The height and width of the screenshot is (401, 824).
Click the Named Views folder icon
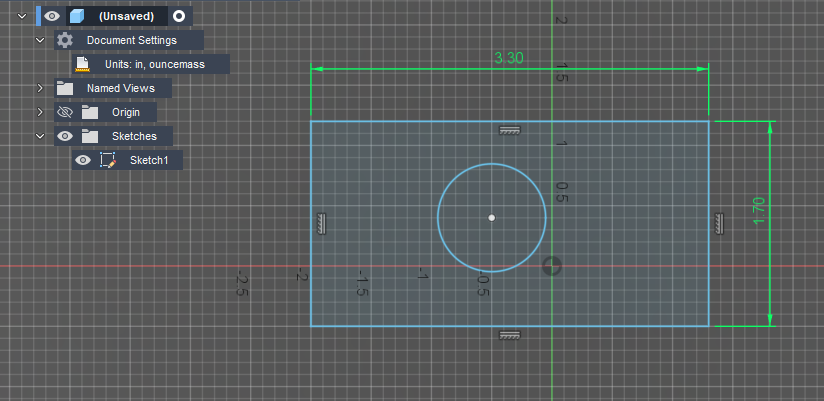[65, 88]
